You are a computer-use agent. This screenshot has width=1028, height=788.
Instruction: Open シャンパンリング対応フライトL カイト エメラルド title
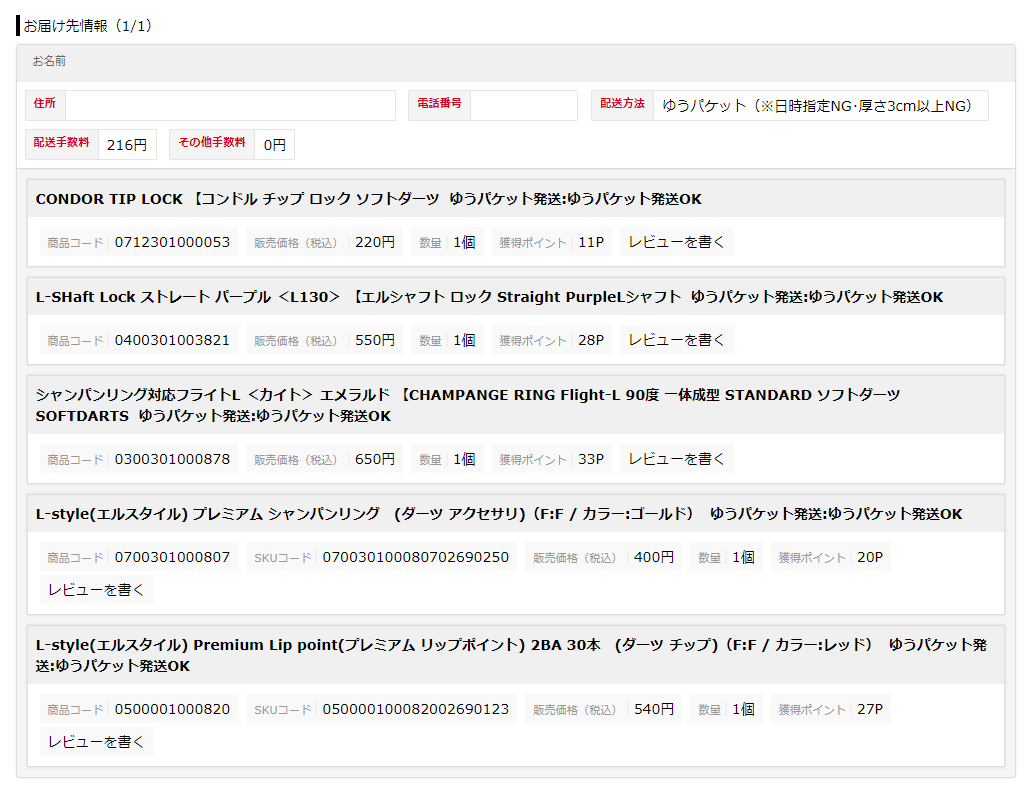[x=467, y=405]
